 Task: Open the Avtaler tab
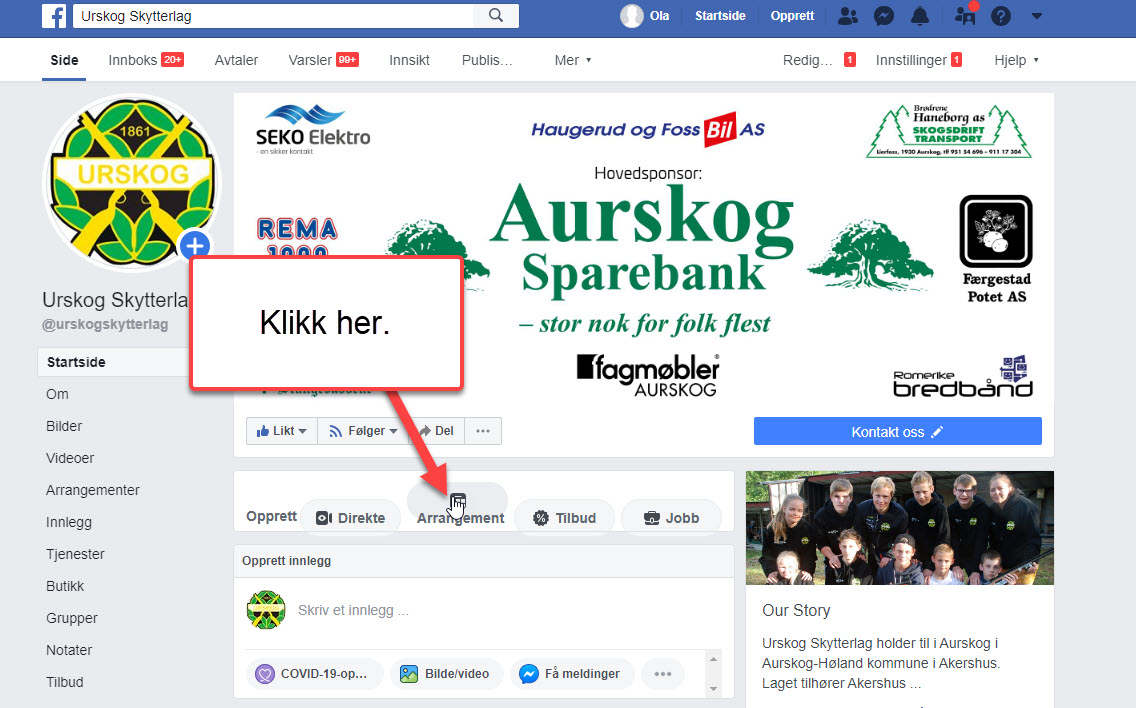click(x=236, y=60)
